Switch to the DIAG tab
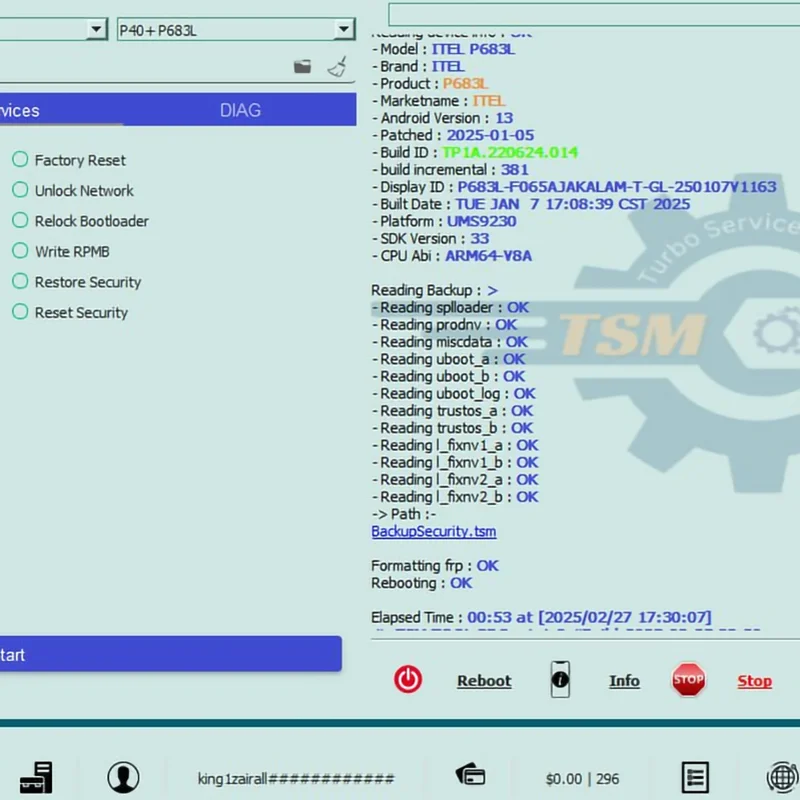The image size is (800, 800). tap(240, 110)
